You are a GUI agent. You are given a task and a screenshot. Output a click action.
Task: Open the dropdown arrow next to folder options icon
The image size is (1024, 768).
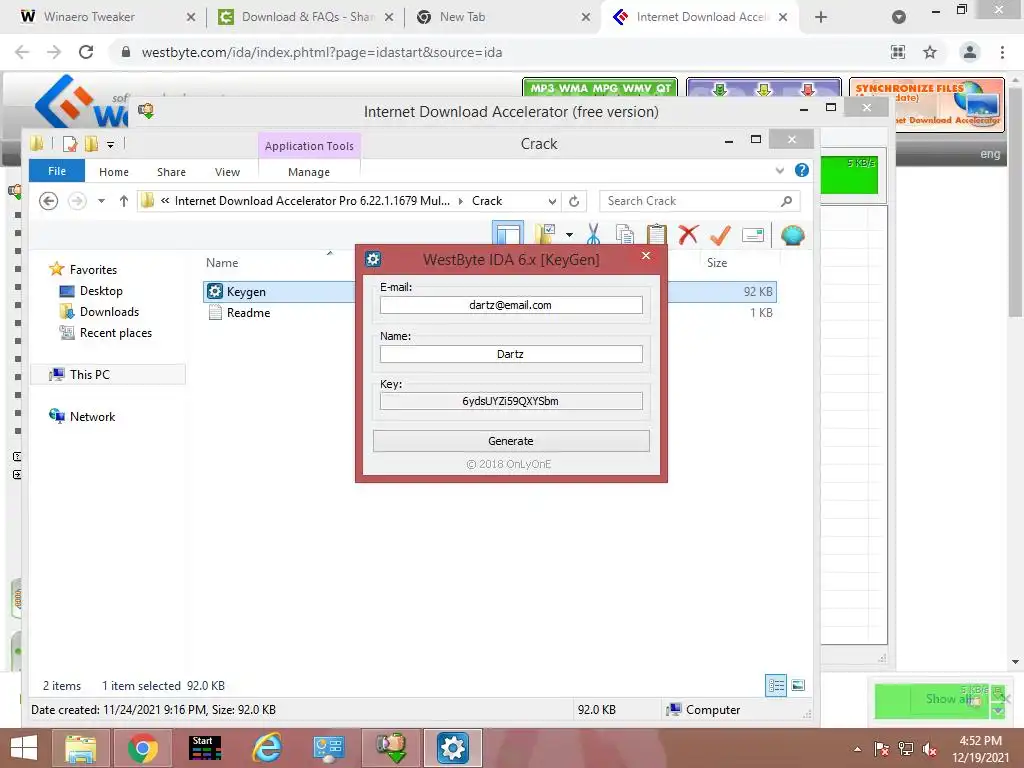tap(569, 234)
